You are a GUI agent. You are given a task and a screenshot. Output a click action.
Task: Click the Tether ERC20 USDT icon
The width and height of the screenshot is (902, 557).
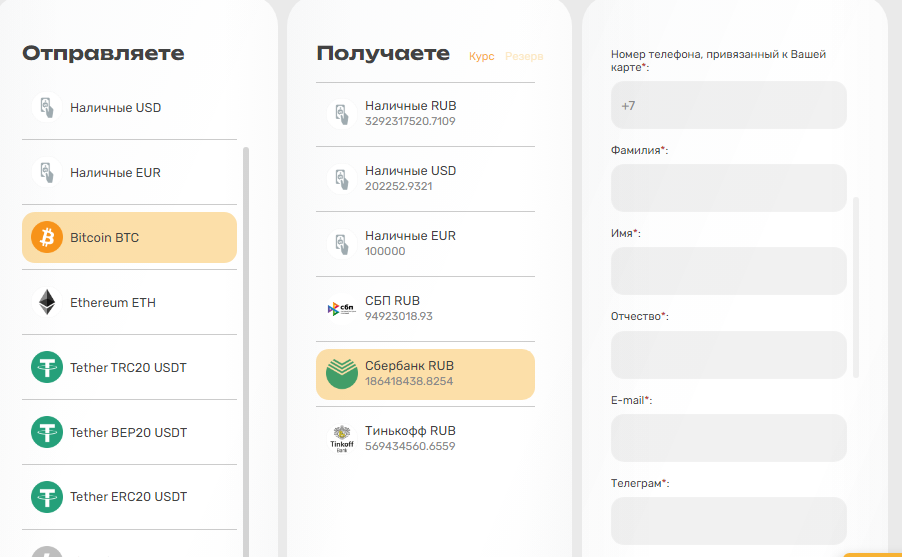point(46,496)
